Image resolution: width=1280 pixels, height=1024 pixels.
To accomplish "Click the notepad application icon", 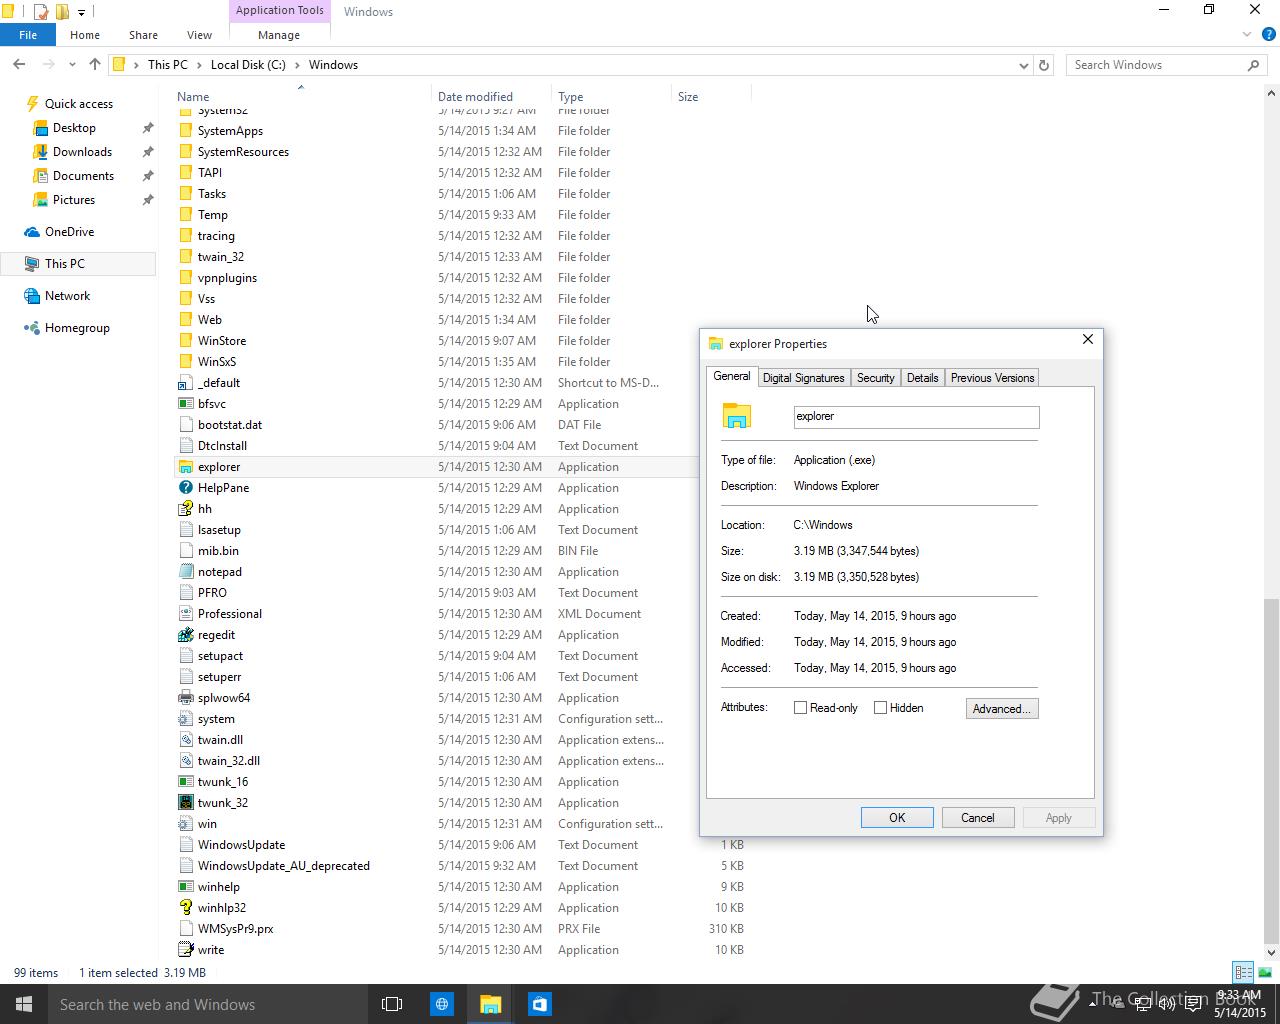I will tap(185, 572).
